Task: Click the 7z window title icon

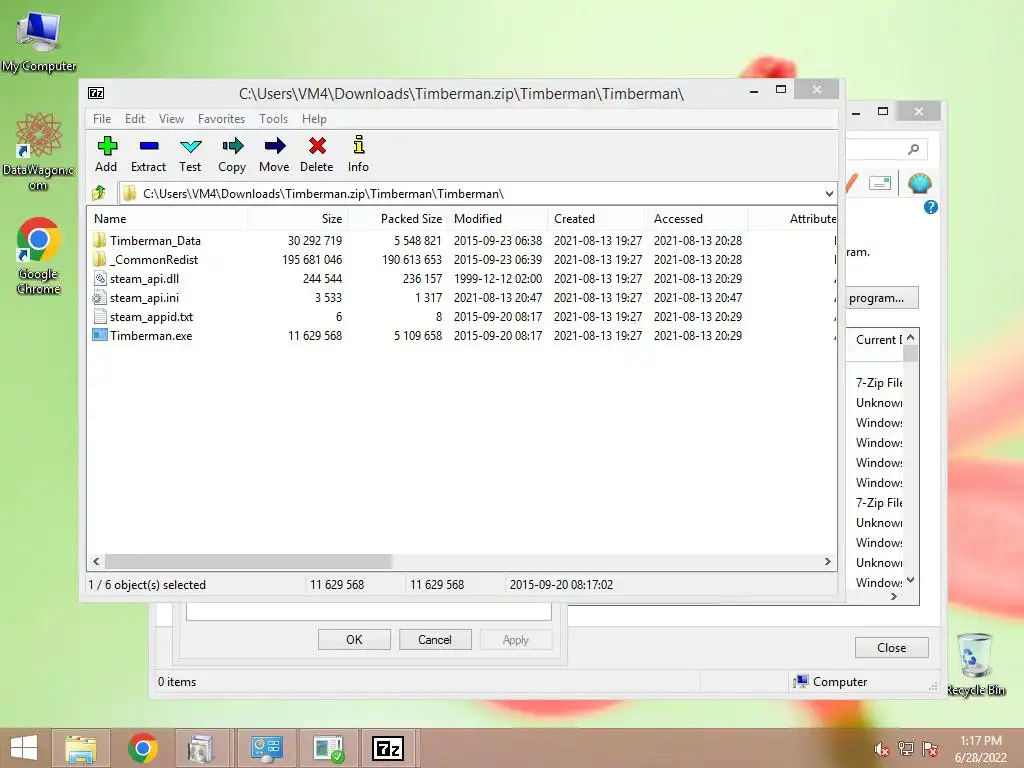Action: (96, 93)
